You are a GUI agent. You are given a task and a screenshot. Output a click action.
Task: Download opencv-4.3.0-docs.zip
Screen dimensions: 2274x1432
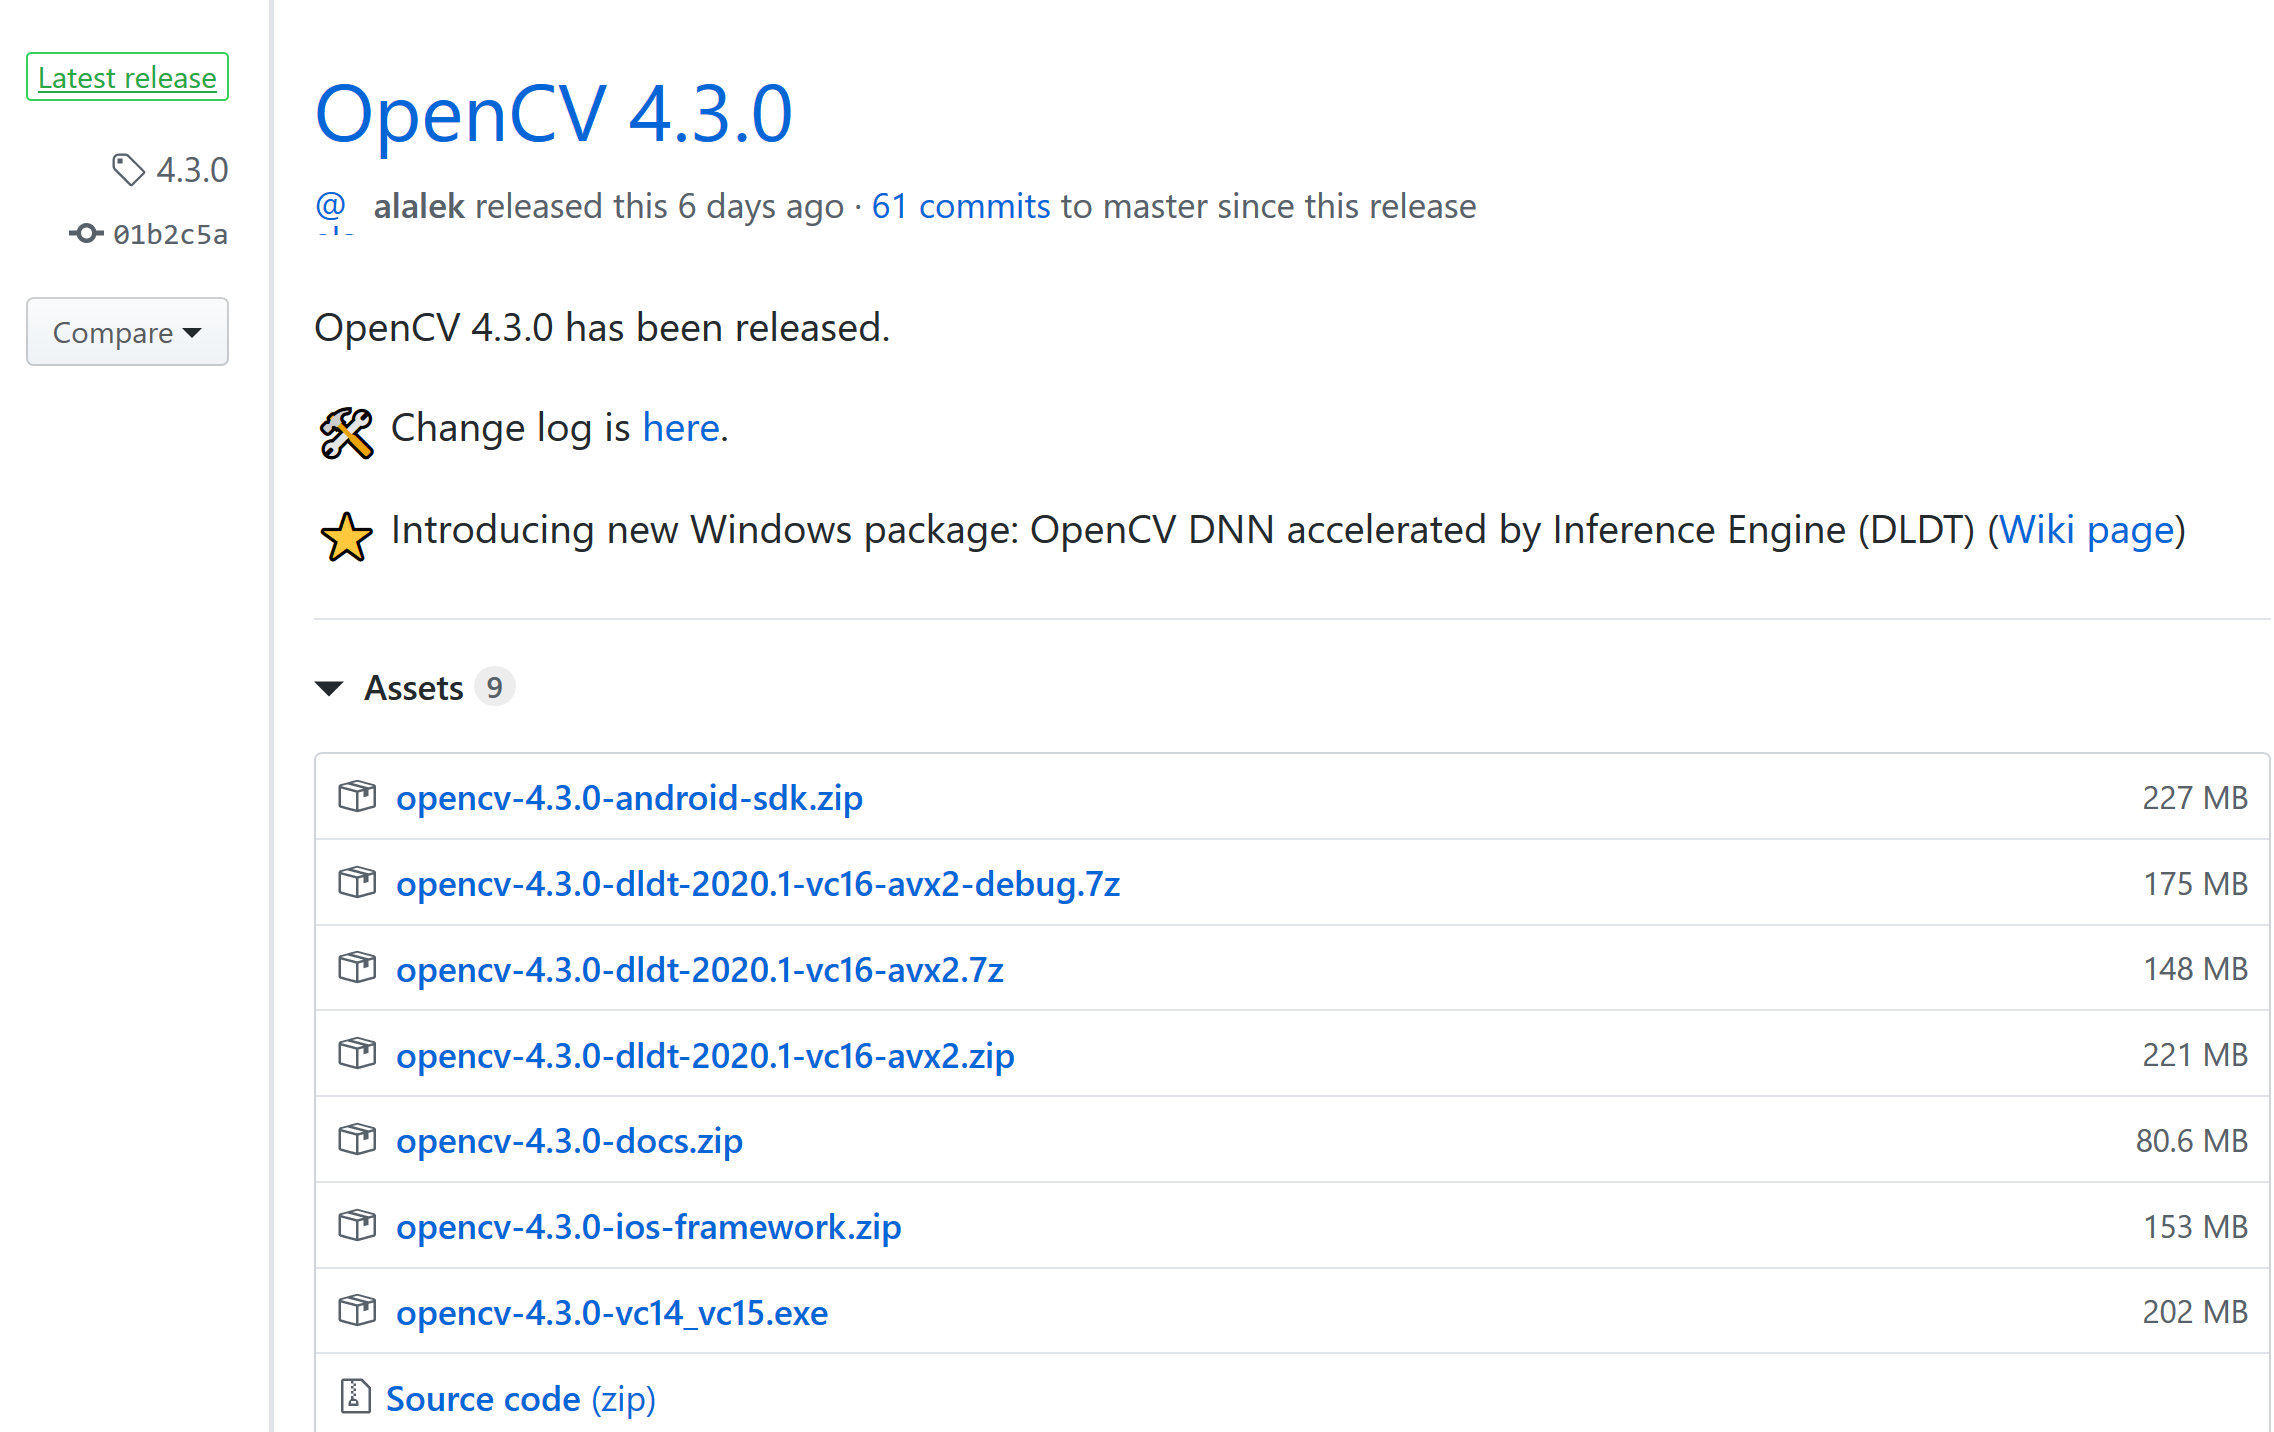[x=569, y=1141]
